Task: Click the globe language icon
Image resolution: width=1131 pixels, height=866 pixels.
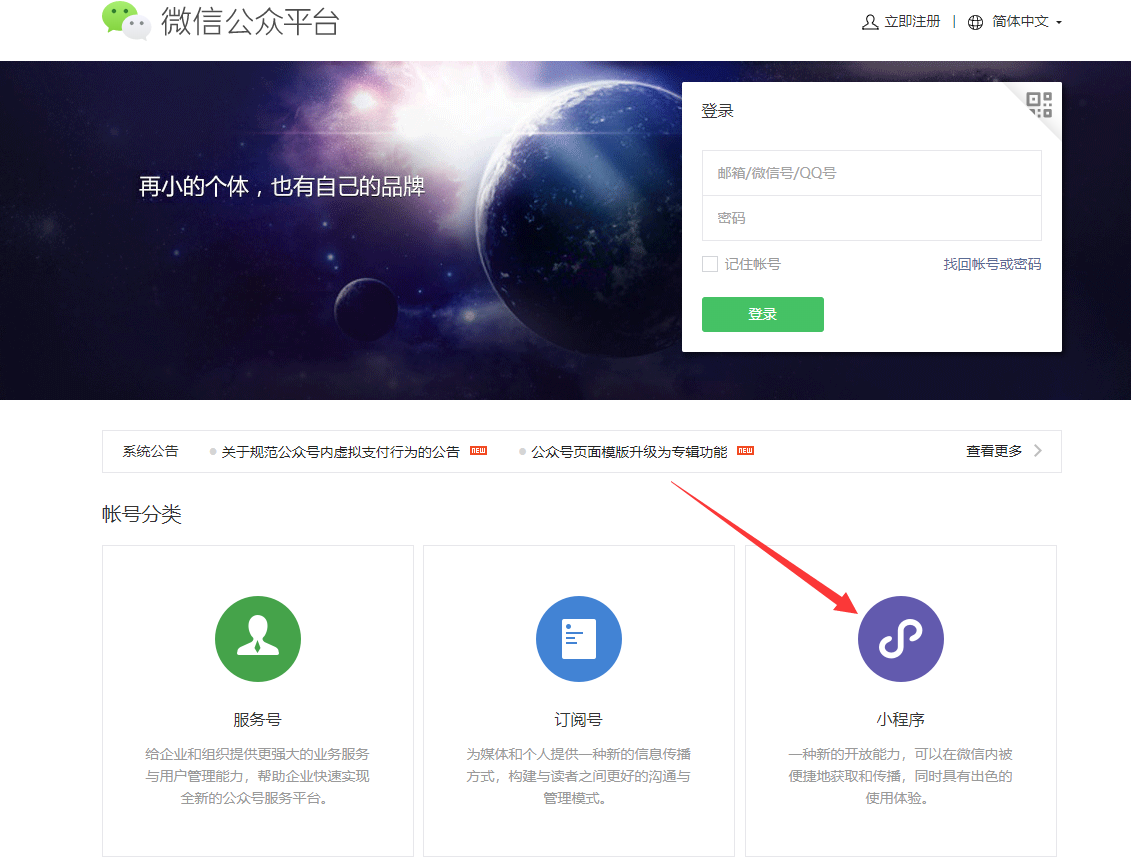Action: (x=976, y=22)
